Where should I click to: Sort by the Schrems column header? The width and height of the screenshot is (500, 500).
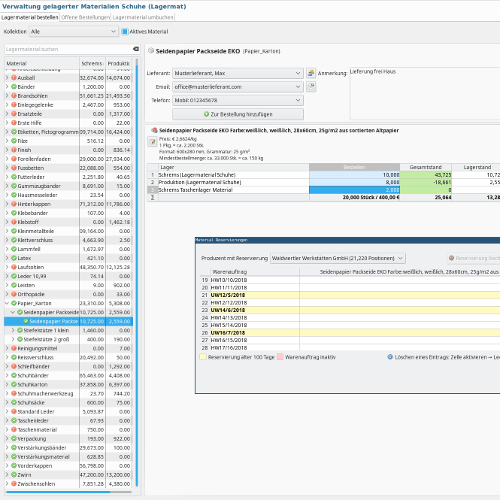pos(92,63)
